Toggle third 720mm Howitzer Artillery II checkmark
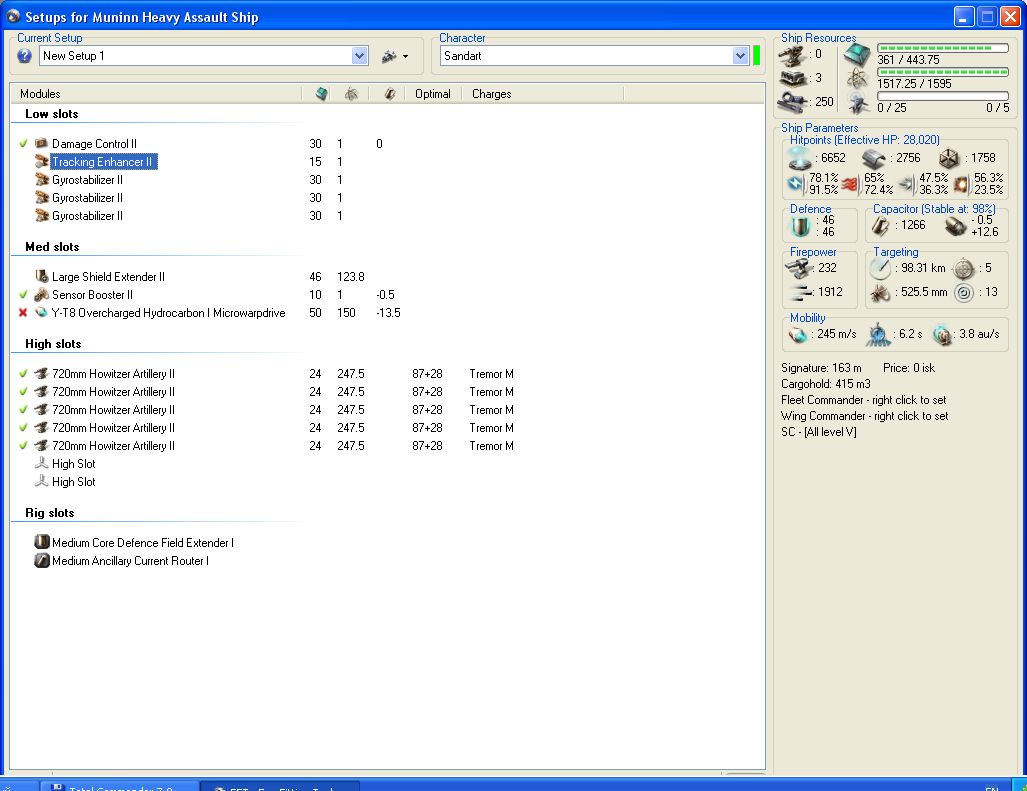The height and width of the screenshot is (791, 1027). coord(23,409)
